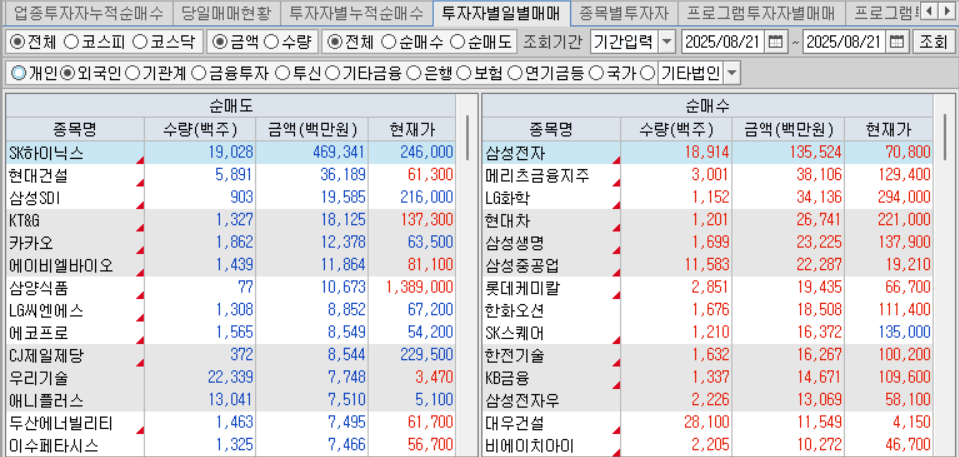
Task: Select 메리츠금융지주 stock name
Action: click(x=538, y=176)
